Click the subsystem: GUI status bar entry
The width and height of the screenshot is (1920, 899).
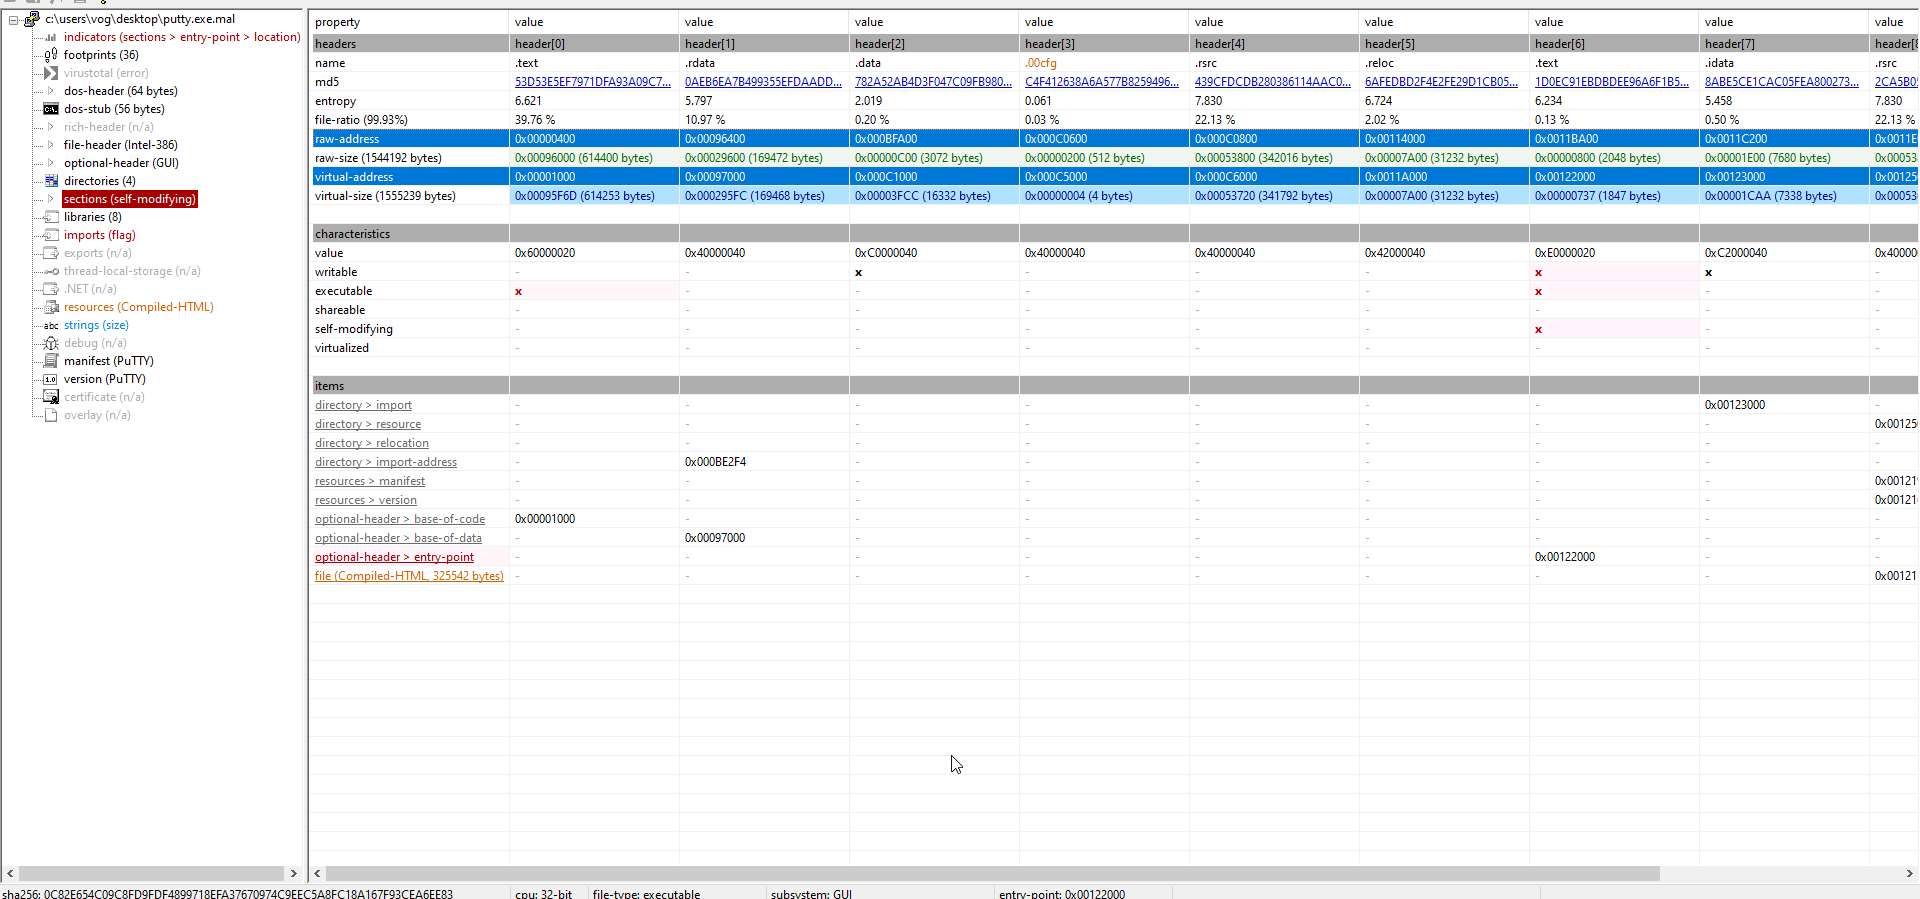point(811,893)
